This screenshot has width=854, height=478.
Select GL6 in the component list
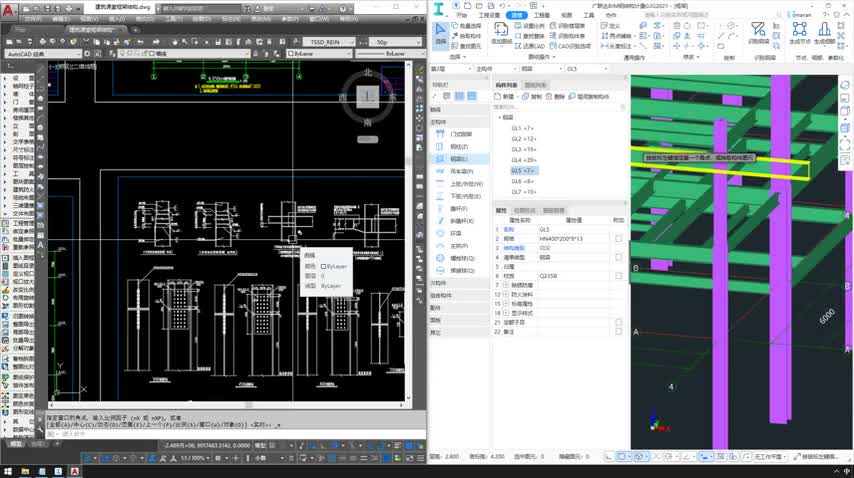pyautogui.click(x=523, y=181)
